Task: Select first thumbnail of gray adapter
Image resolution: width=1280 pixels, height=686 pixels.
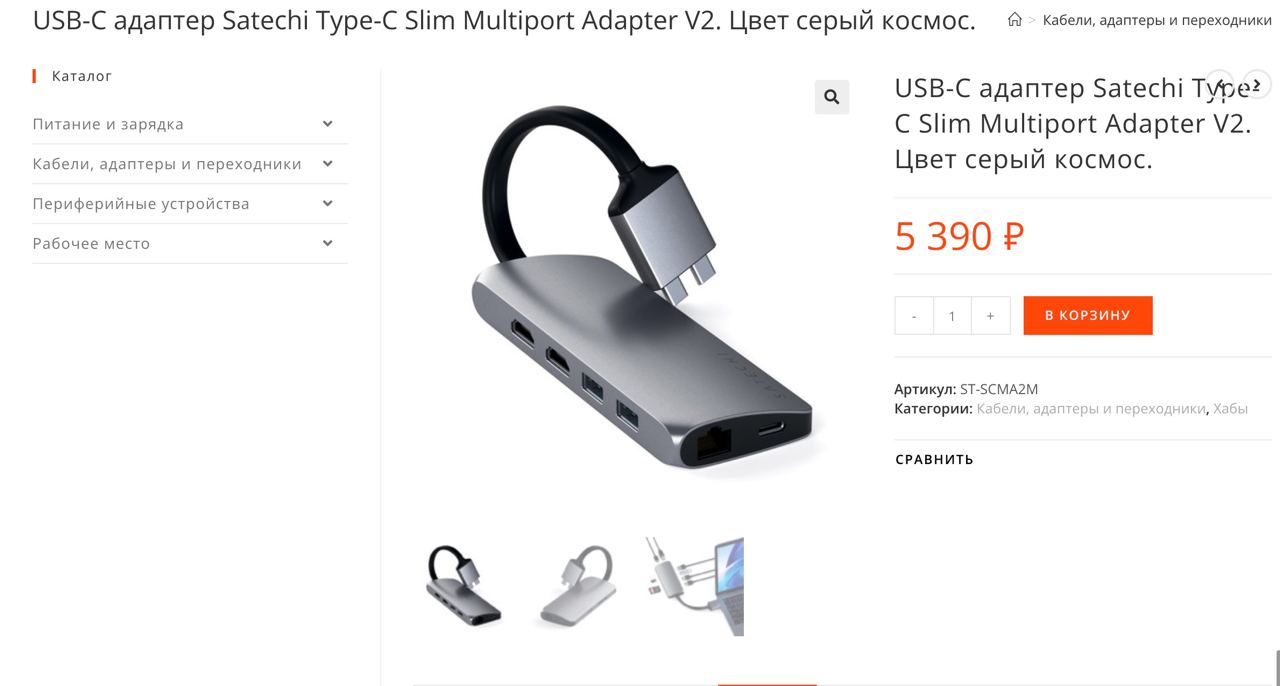Action: [463, 586]
